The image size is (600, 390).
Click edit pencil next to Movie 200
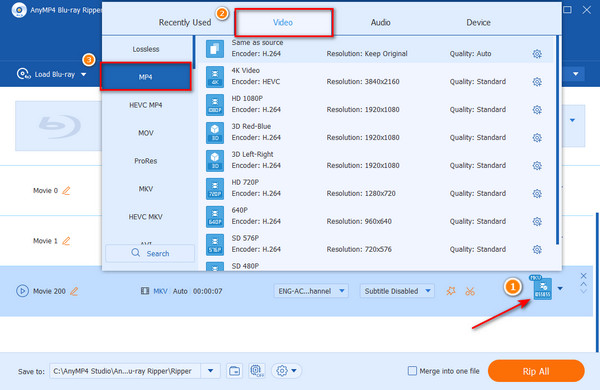point(74,291)
